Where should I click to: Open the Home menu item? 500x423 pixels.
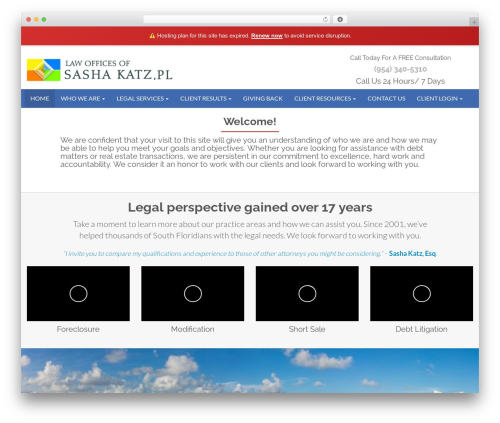(x=40, y=99)
